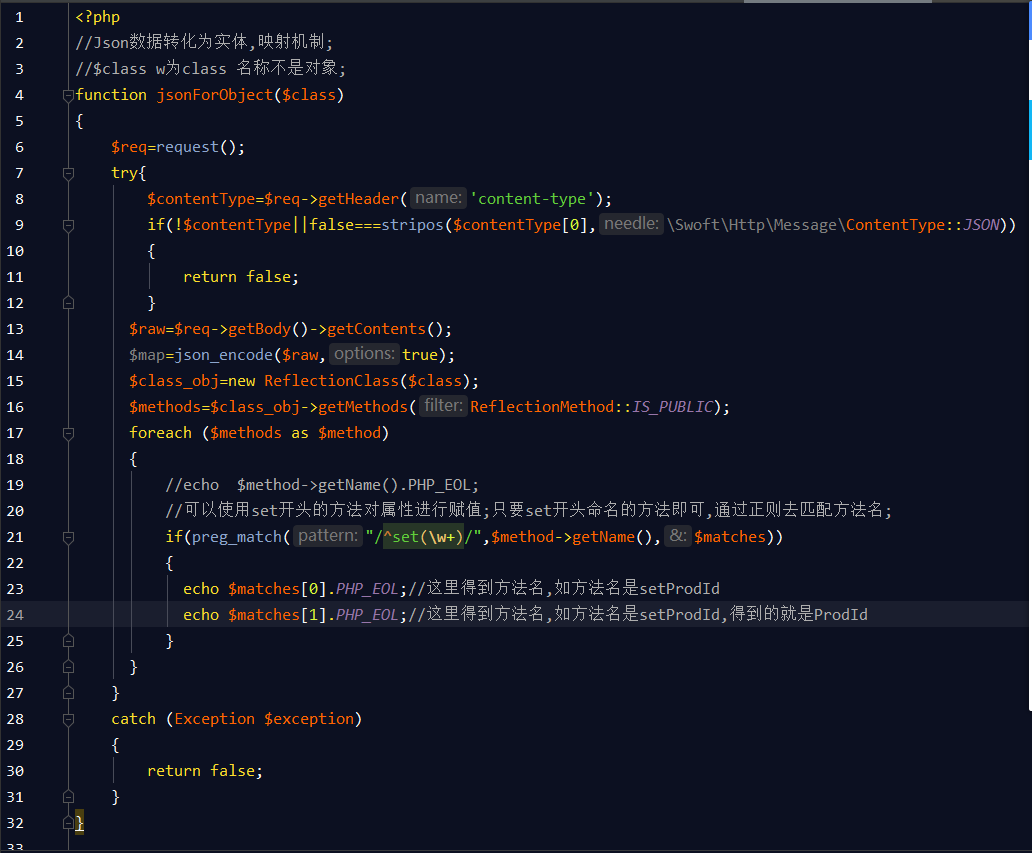Click the 'stripos' function call
The image size is (1032, 853).
pyautogui.click(x=413, y=226)
